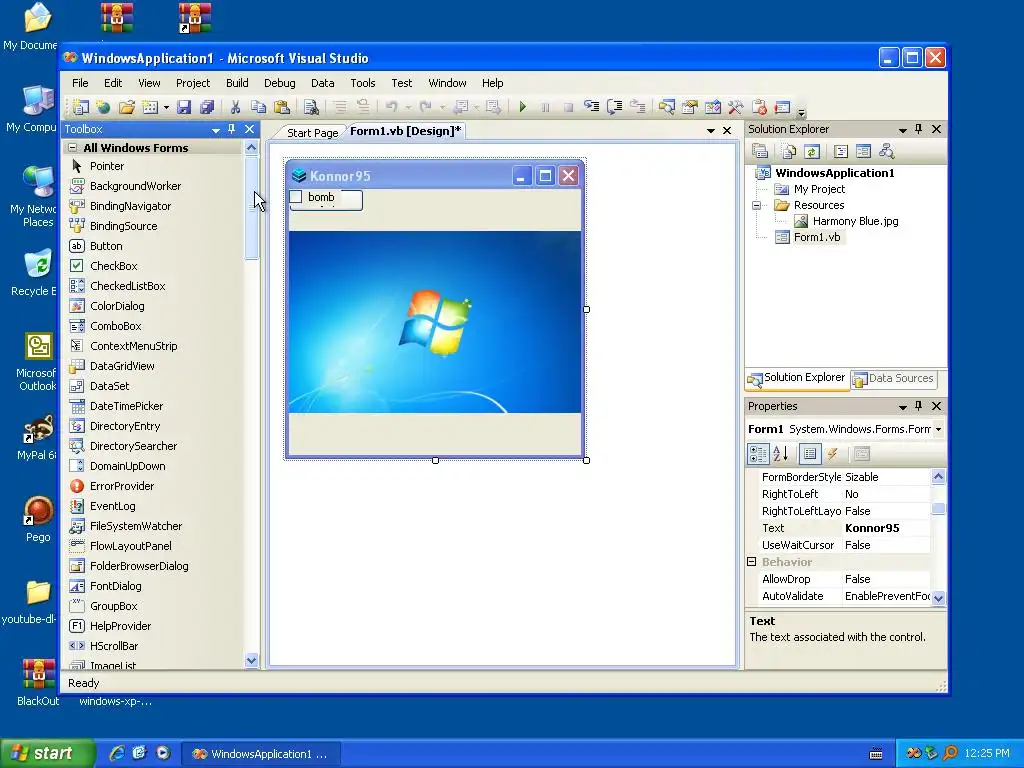The image size is (1024, 768).
Task: Open the active files dropdown in editor tabs
Action: click(711, 131)
